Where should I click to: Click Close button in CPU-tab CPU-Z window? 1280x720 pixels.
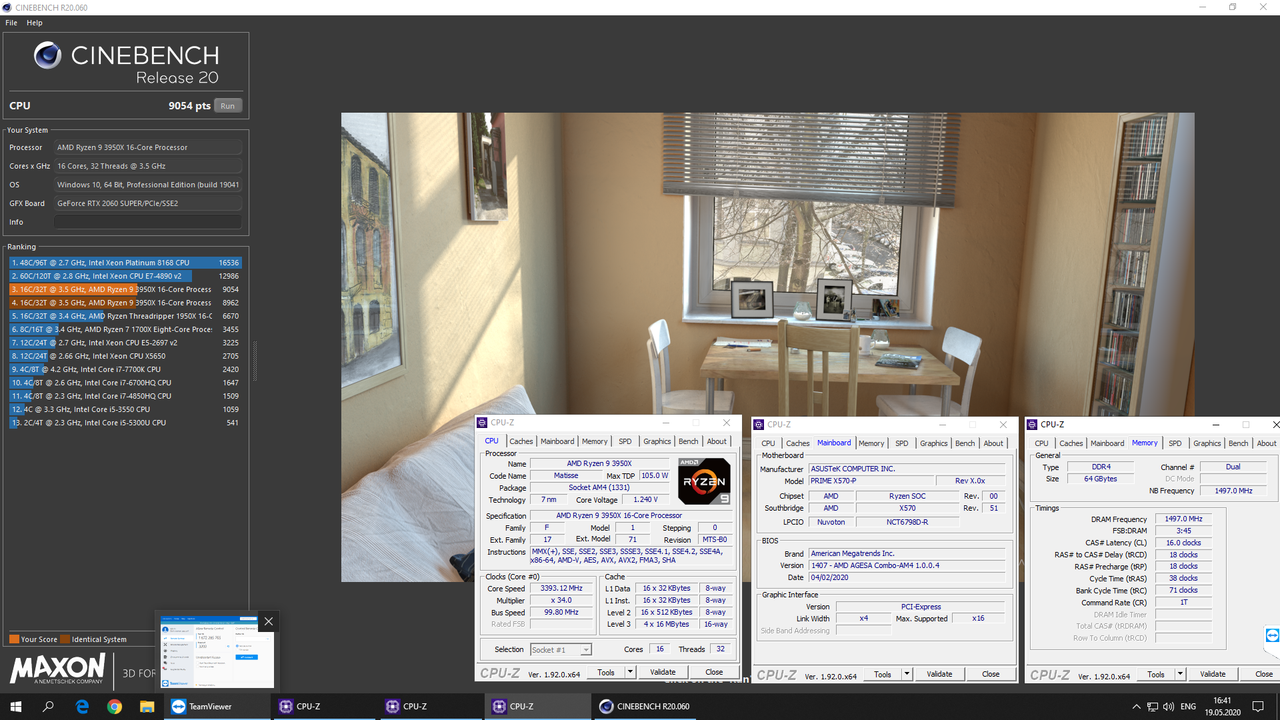pyautogui.click(x=714, y=673)
